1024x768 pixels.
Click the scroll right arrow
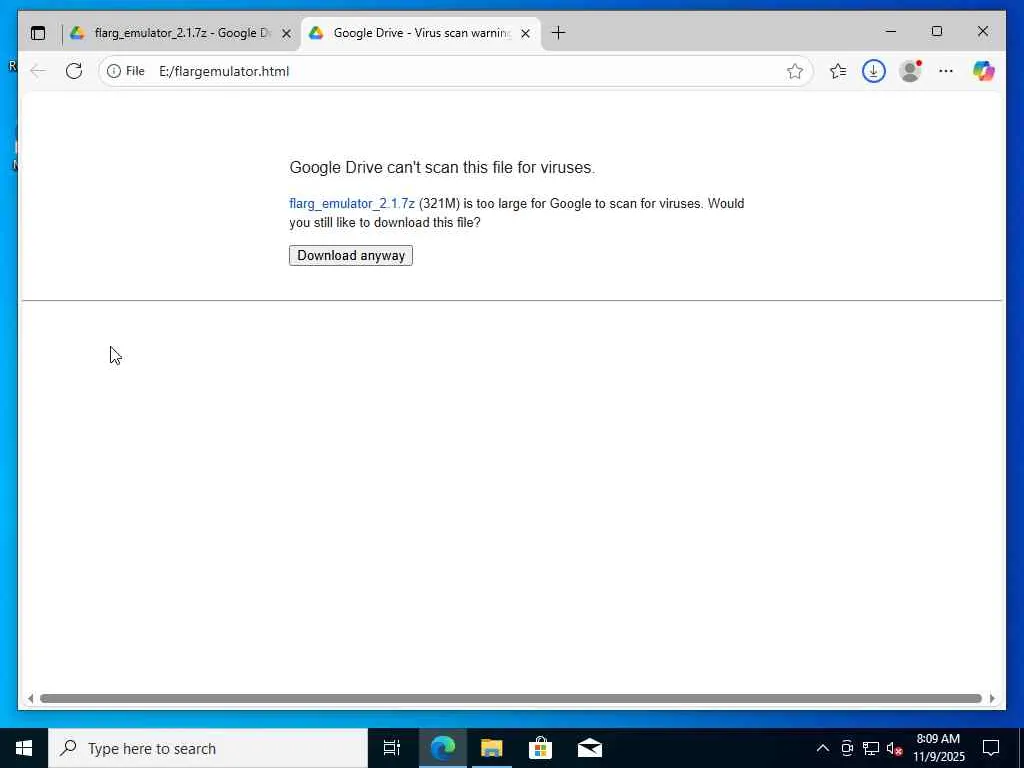point(992,699)
